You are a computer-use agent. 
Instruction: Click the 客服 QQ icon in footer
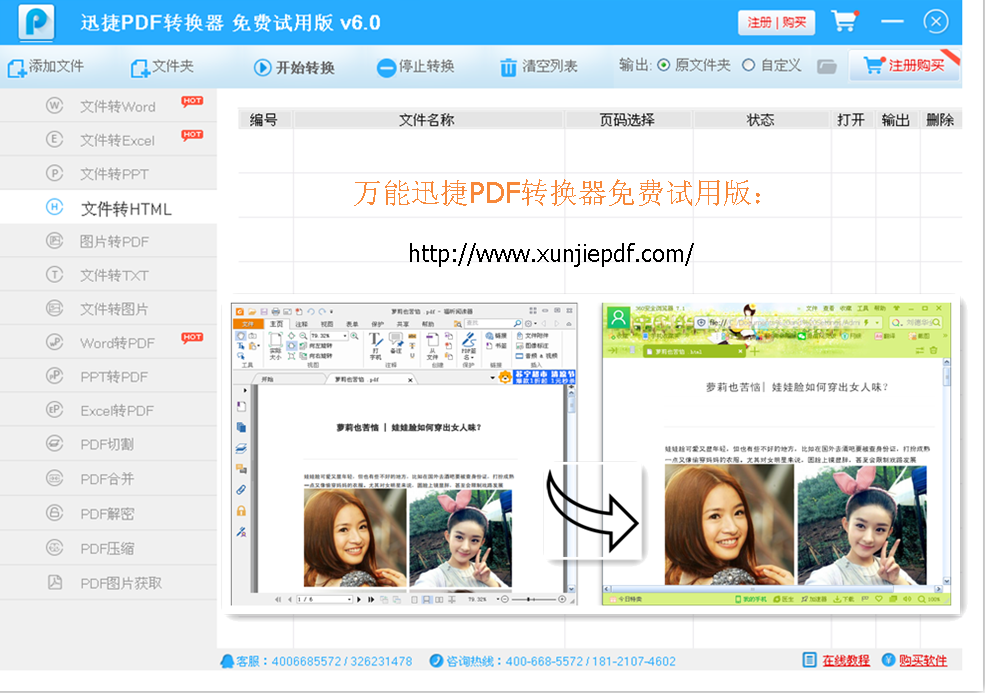click(227, 661)
